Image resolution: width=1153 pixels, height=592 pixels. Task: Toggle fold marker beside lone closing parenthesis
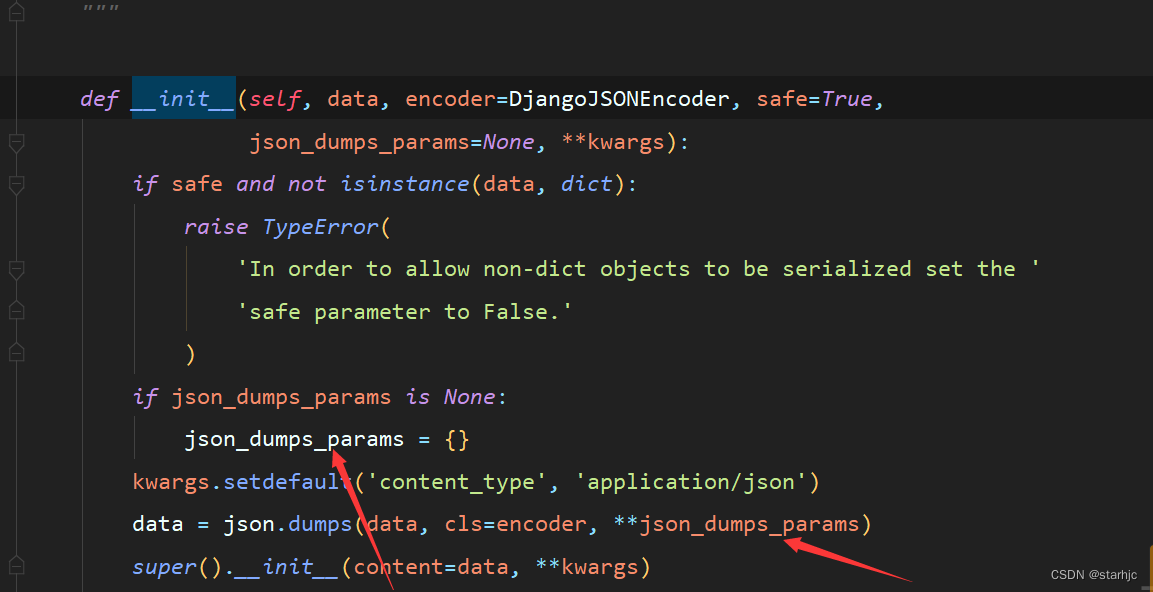pos(16,354)
